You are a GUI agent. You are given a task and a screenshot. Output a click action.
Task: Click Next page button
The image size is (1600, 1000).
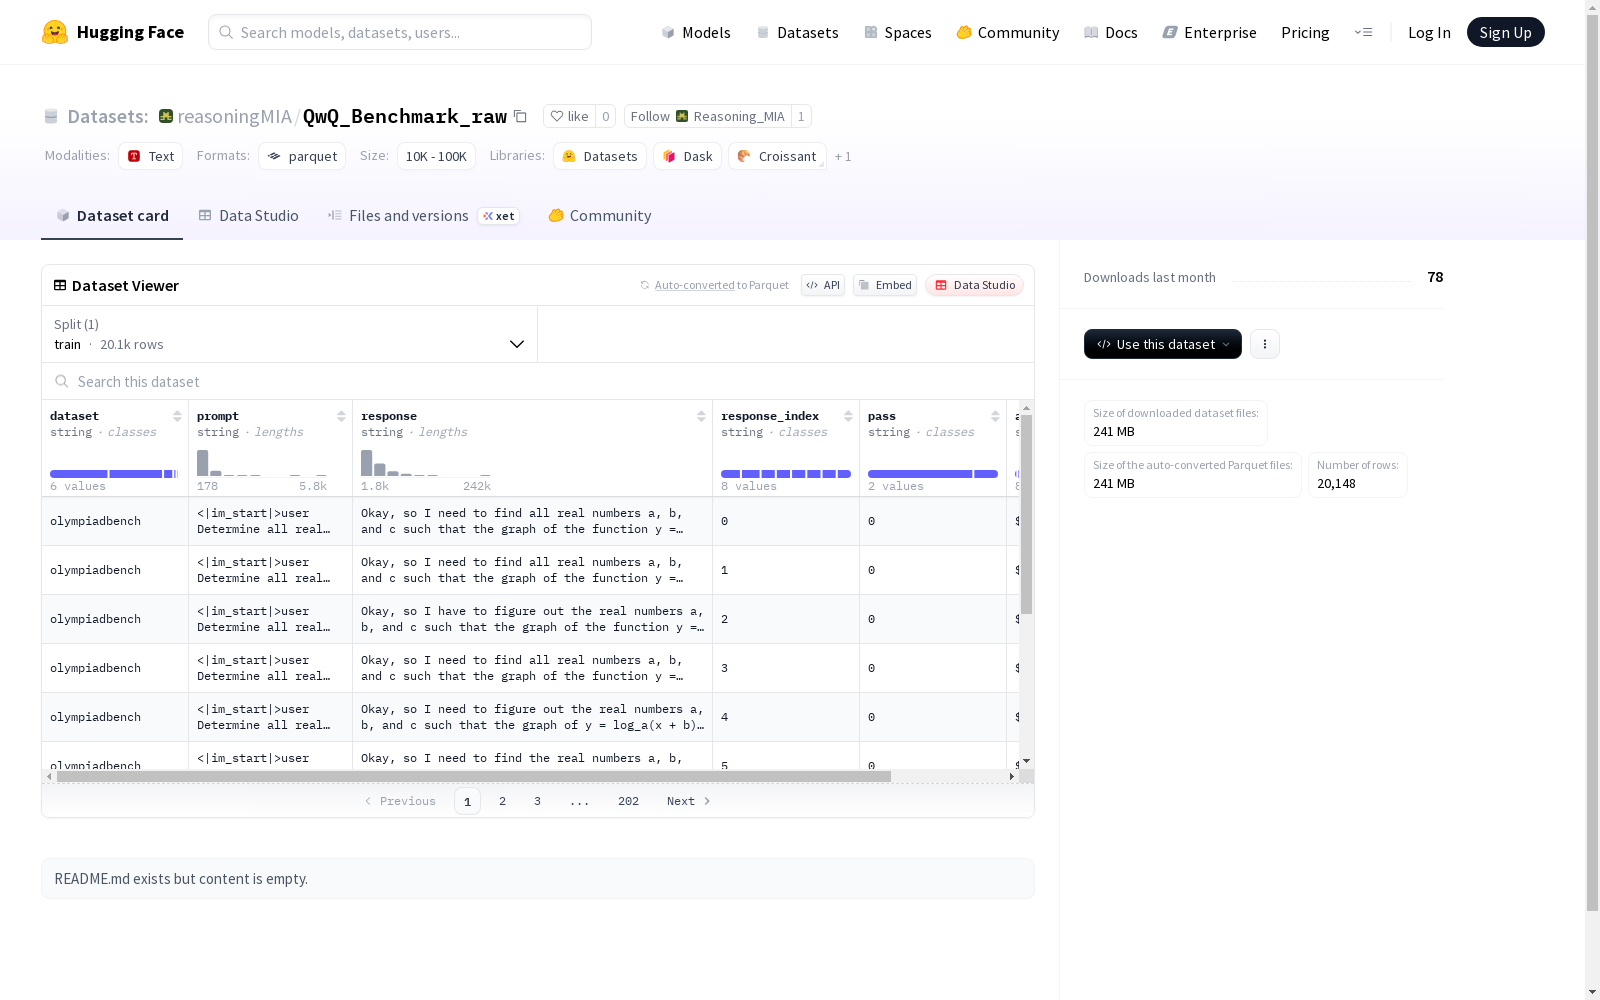point(689,801)
